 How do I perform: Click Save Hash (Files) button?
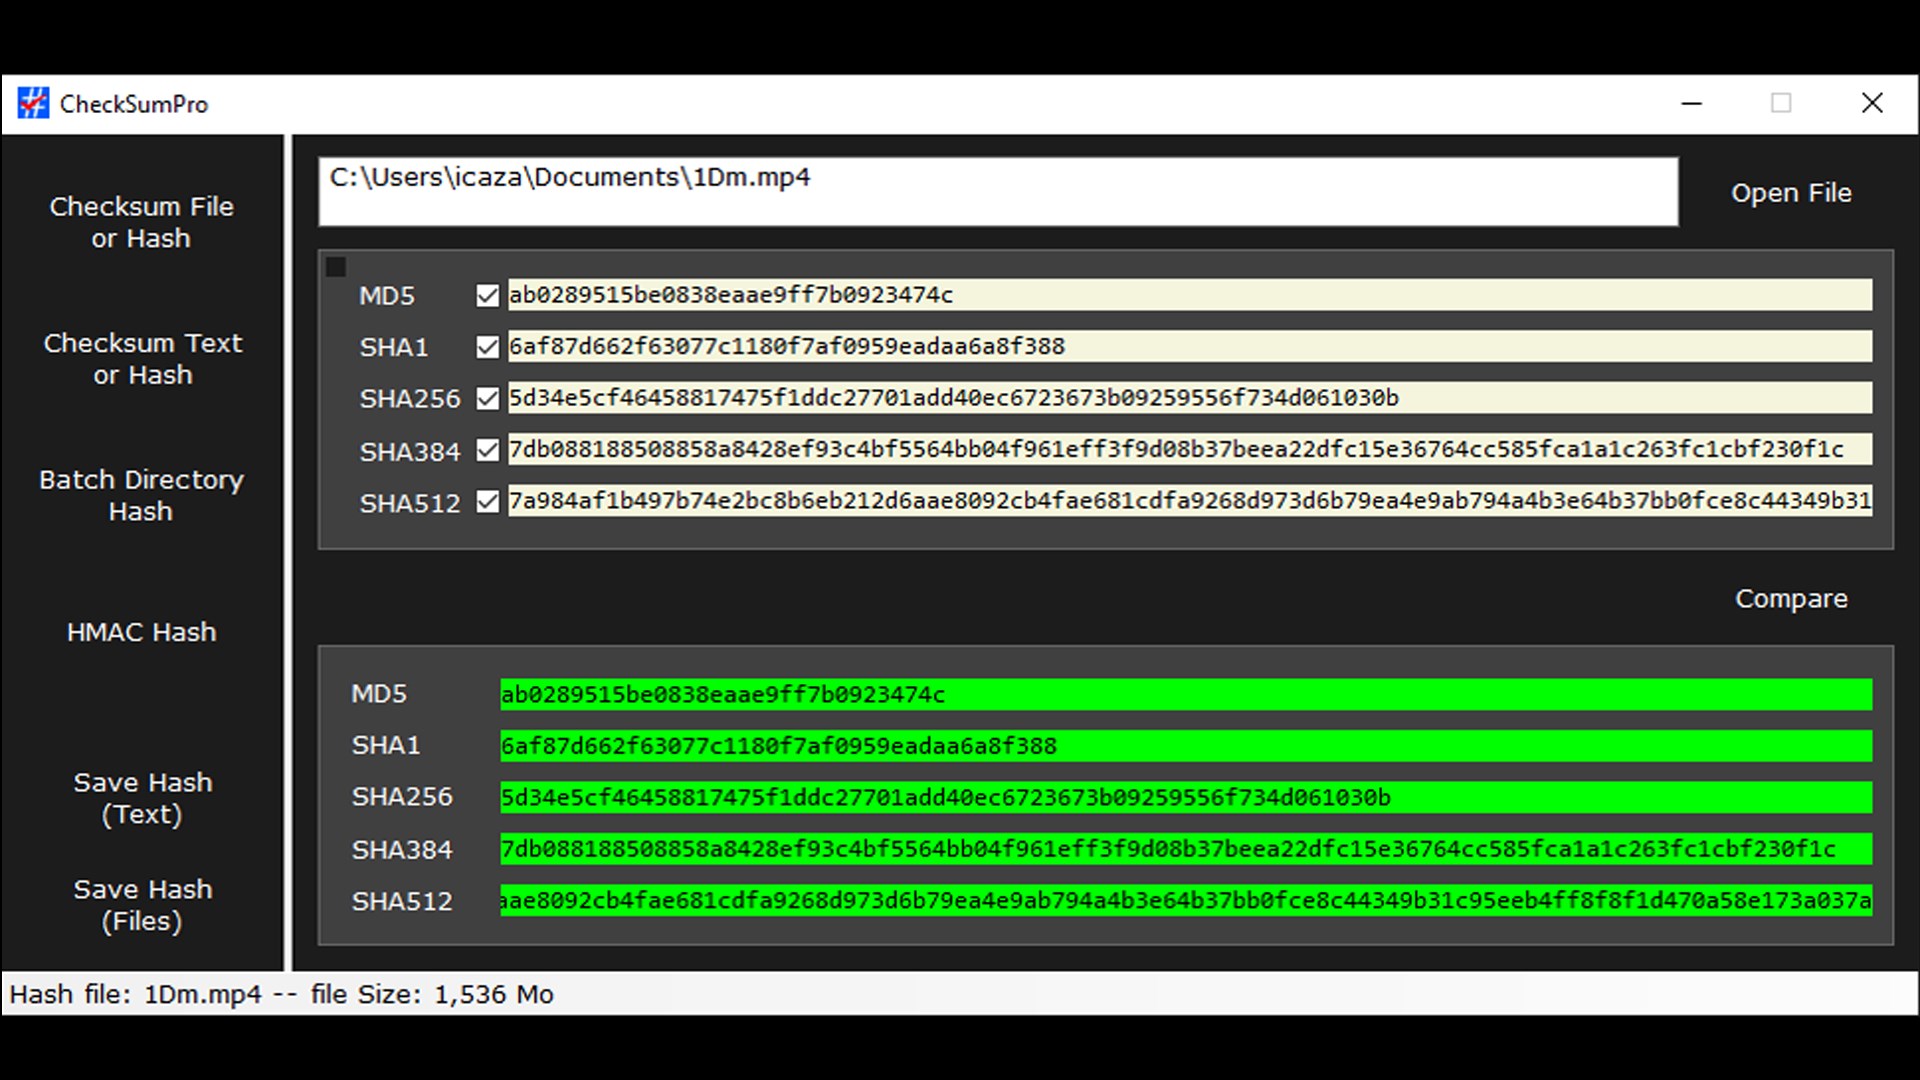[x=142, y=905]
